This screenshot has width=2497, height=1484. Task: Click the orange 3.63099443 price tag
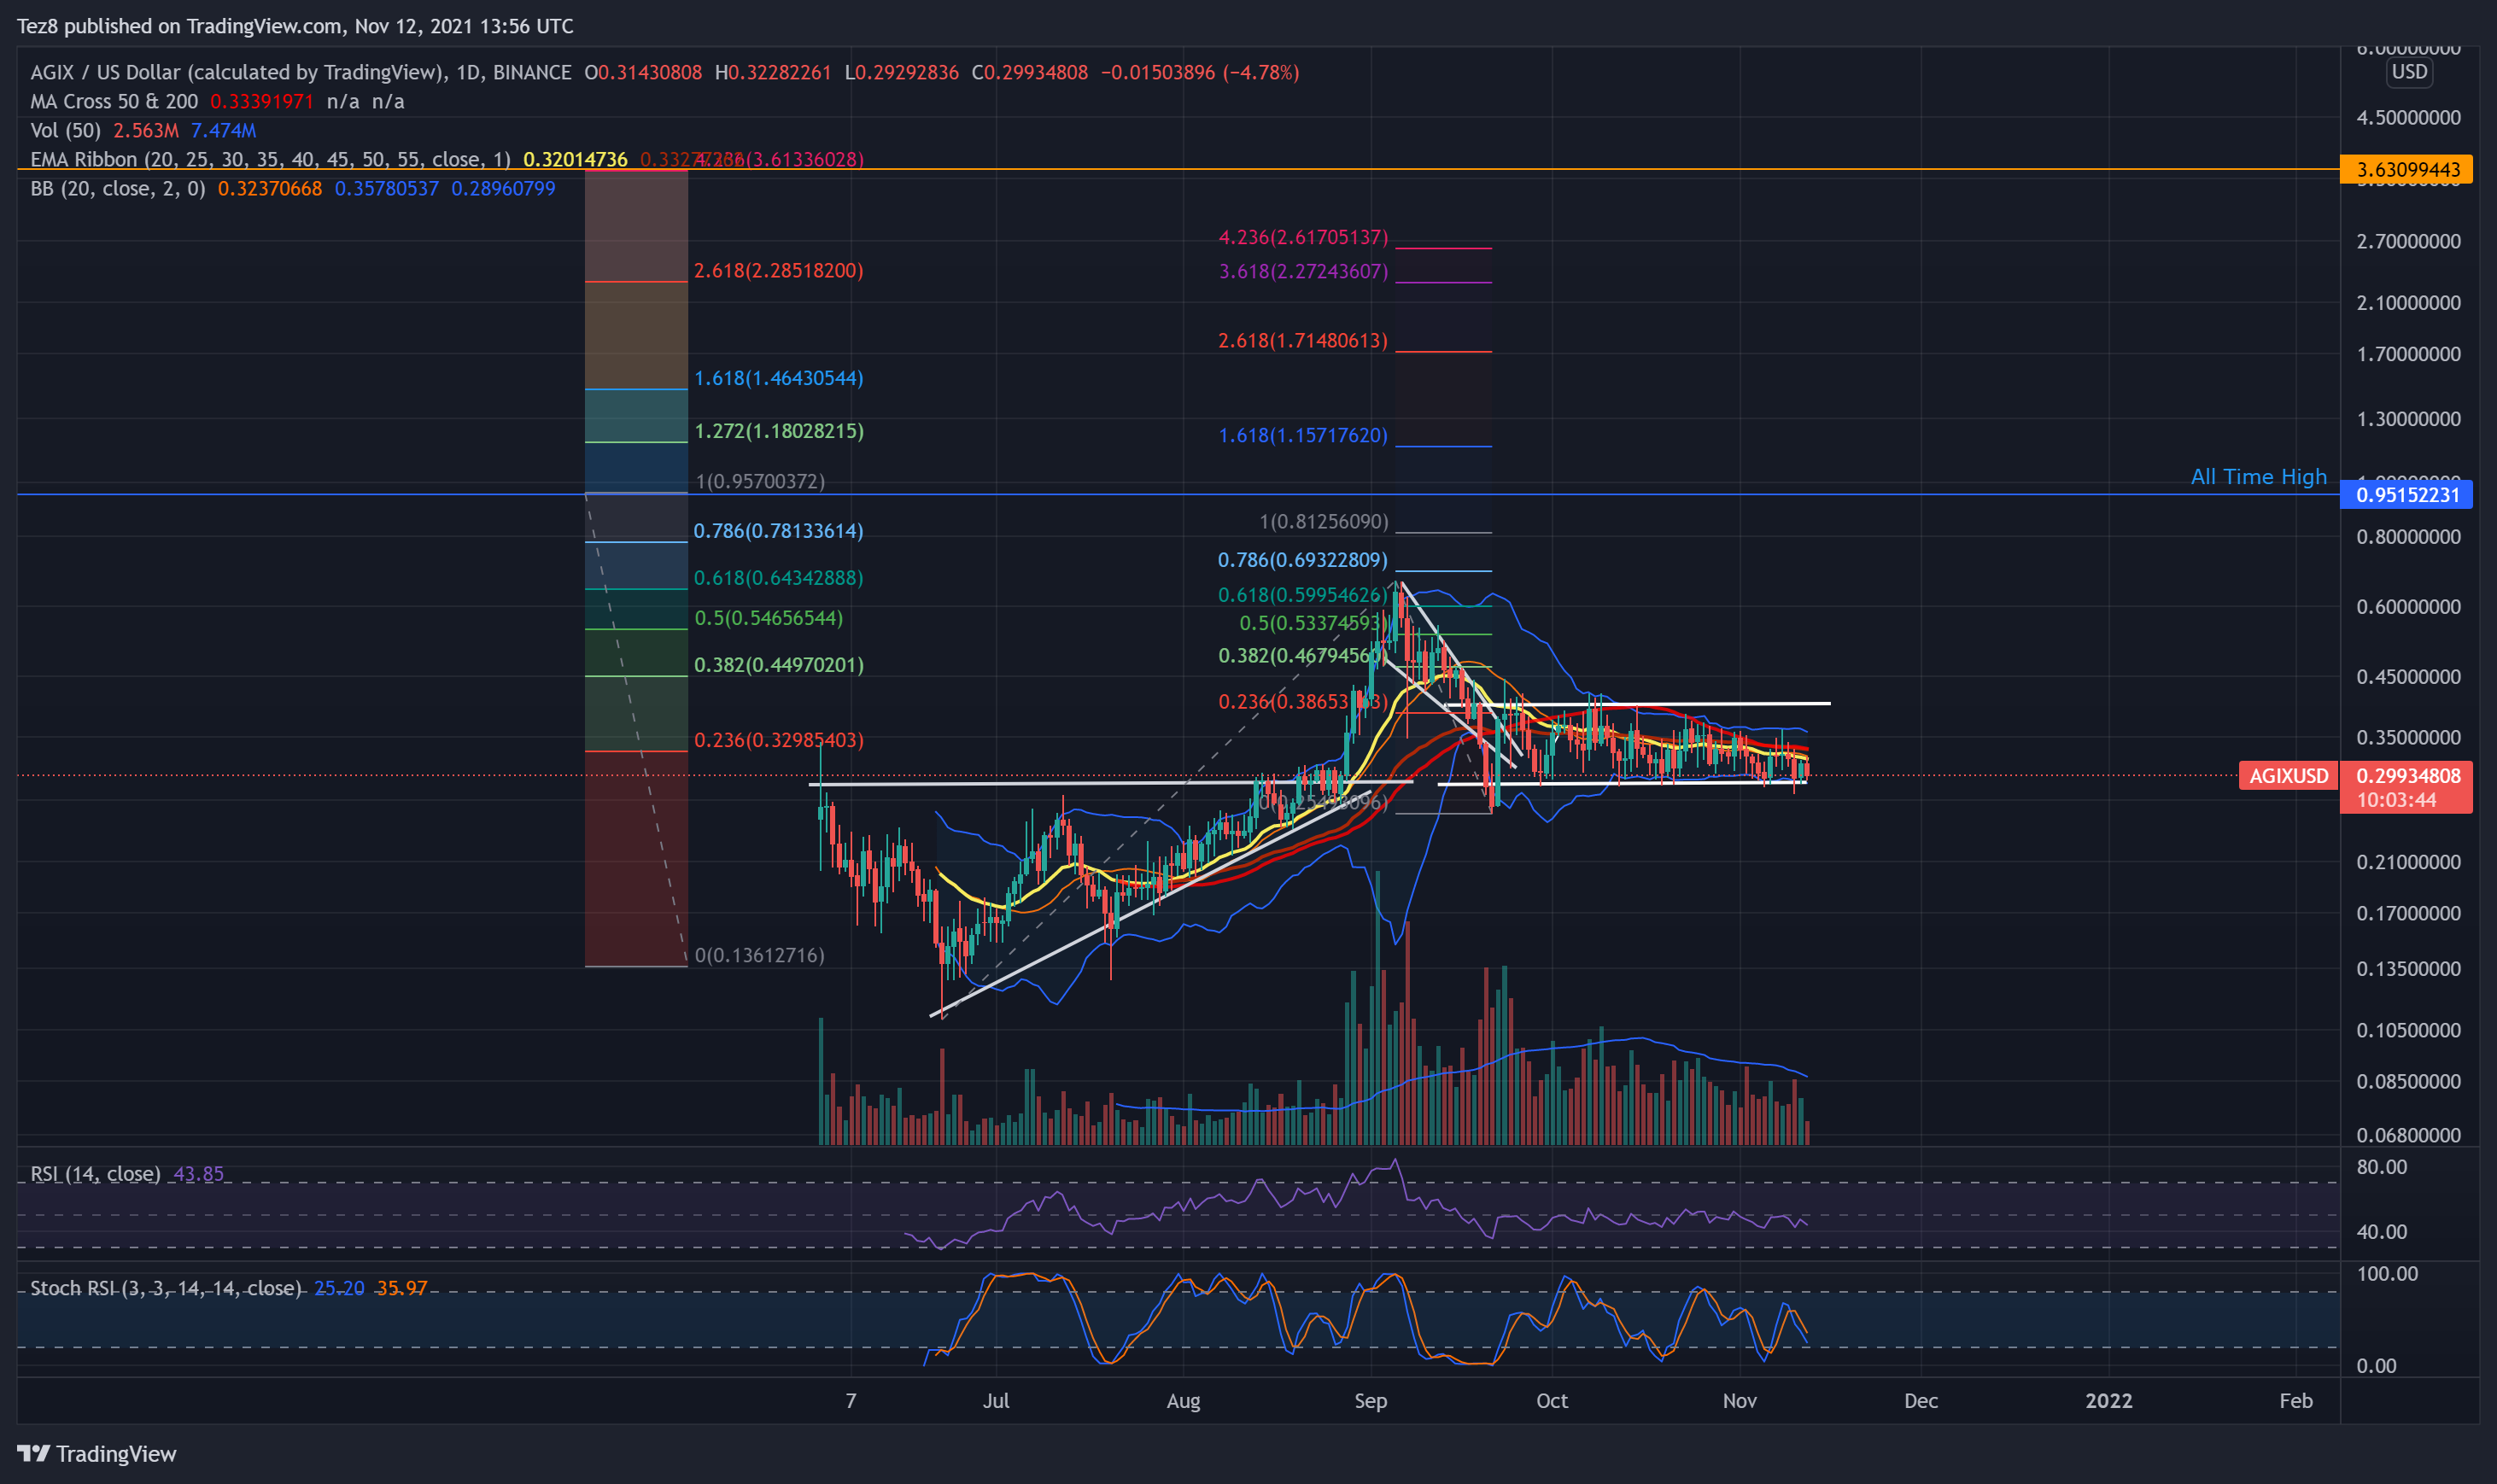(x=2406, y=169)
